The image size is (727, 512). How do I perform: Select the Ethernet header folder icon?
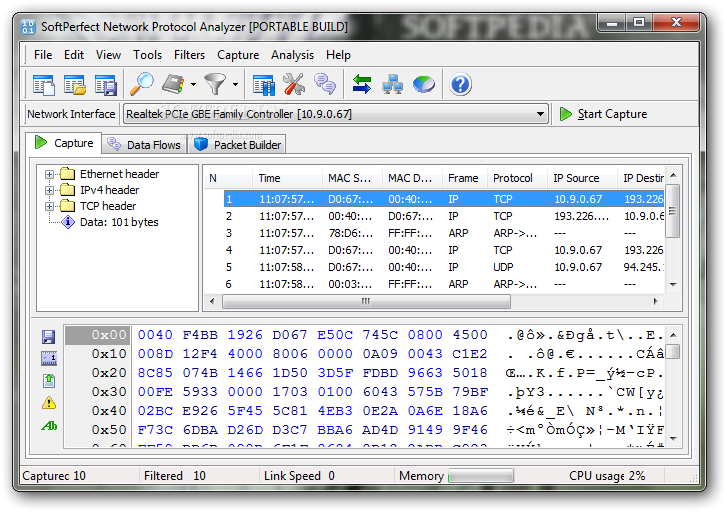coord(68,174)
